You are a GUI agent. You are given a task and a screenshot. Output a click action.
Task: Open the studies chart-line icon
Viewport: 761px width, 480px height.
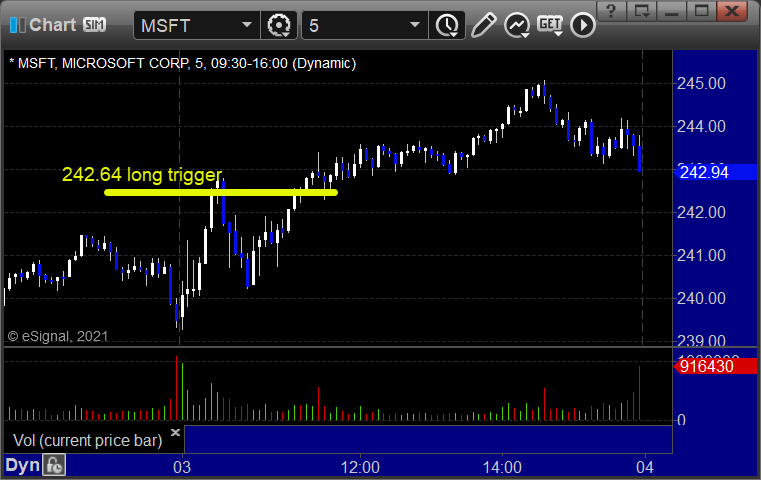click(x=516, y=25)
